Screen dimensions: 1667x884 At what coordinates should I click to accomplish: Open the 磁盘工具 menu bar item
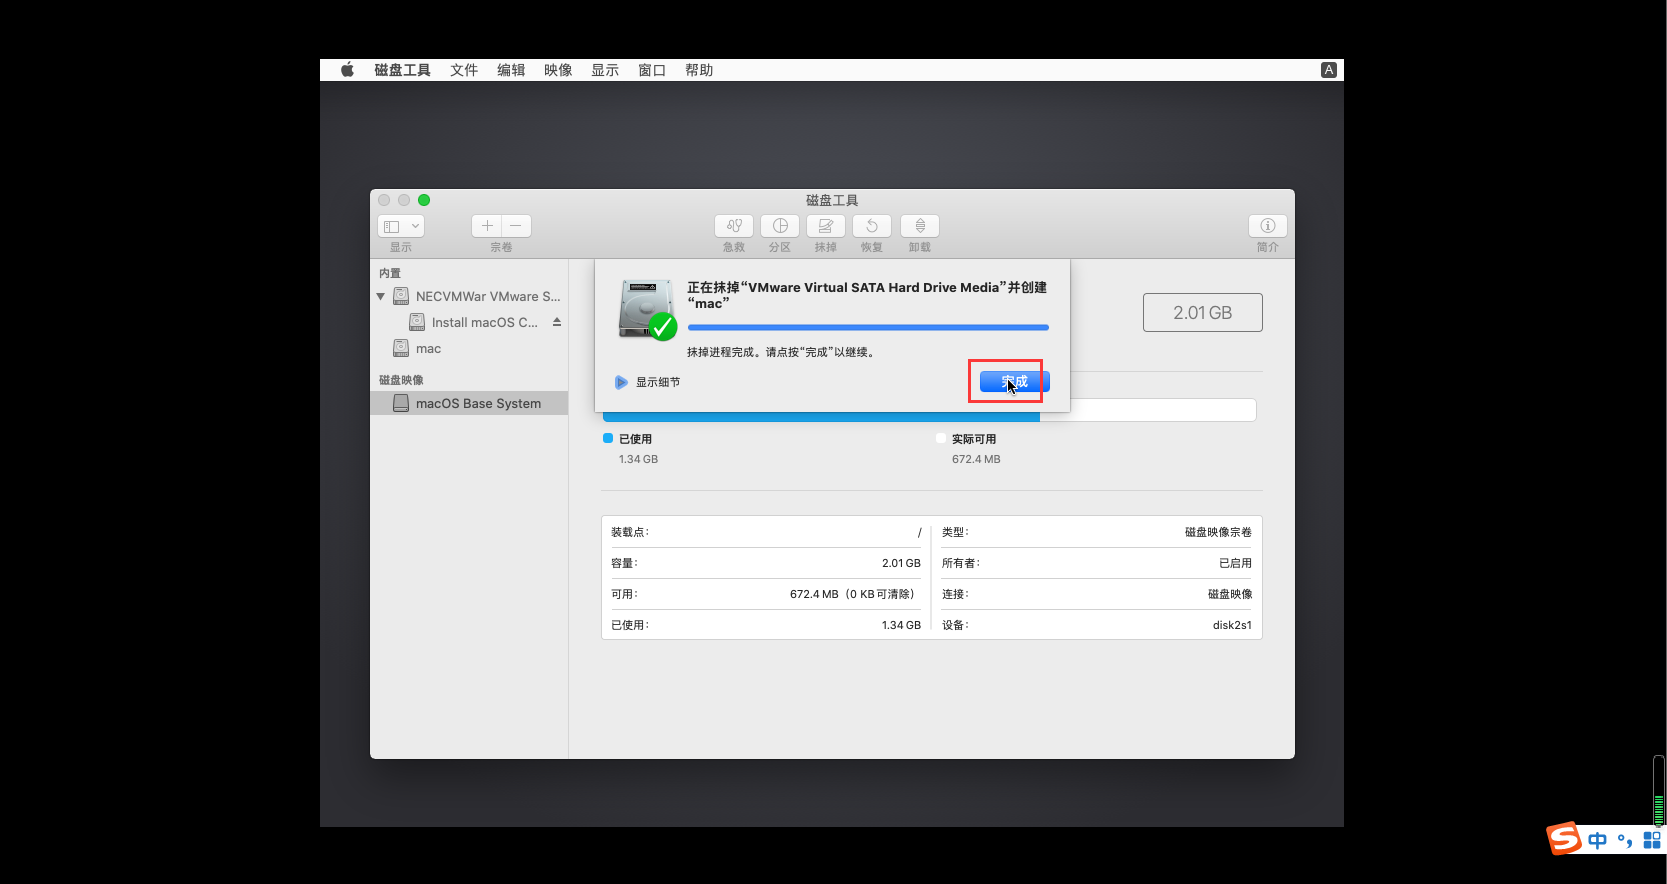[x=402, y=70]
